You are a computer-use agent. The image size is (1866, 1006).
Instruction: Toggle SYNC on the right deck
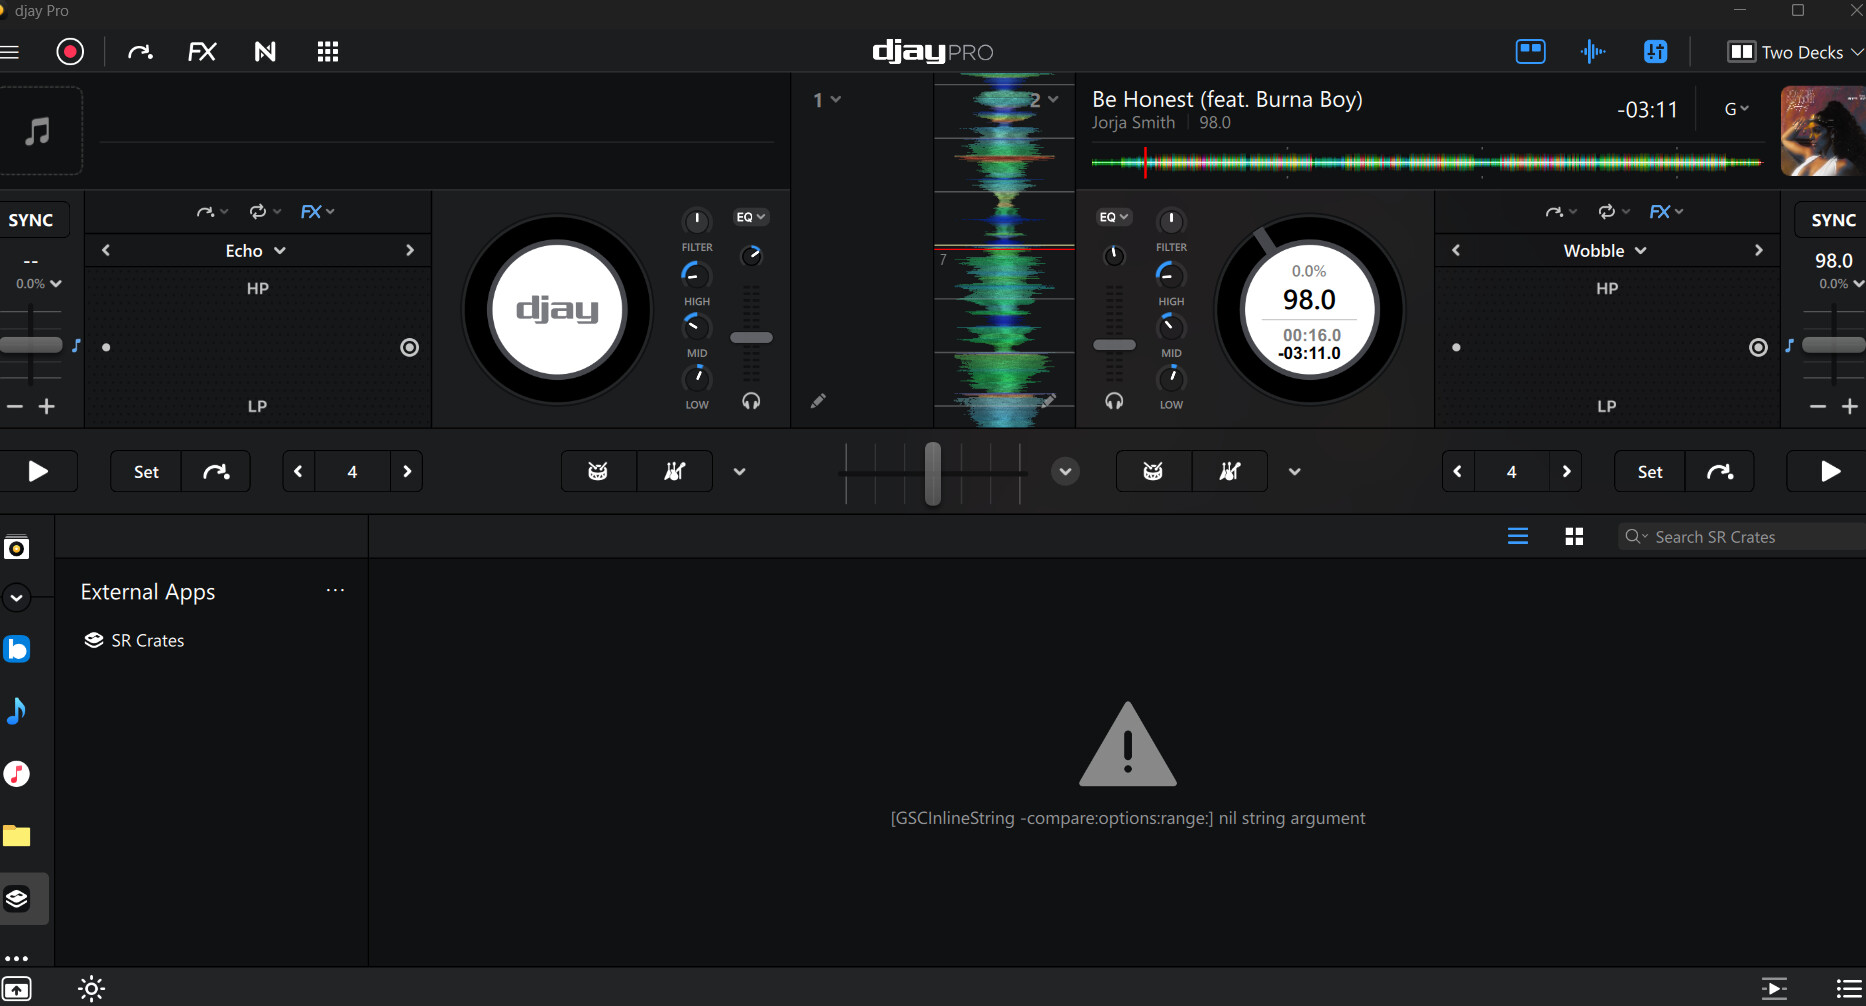click(x=1832, y=220)
